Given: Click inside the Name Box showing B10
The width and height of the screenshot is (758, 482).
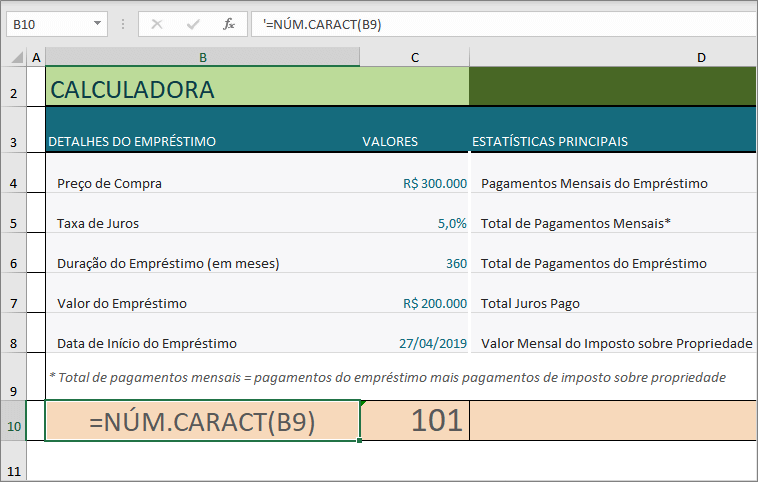Looking at the screenshot, I should [x=45, y=24].
